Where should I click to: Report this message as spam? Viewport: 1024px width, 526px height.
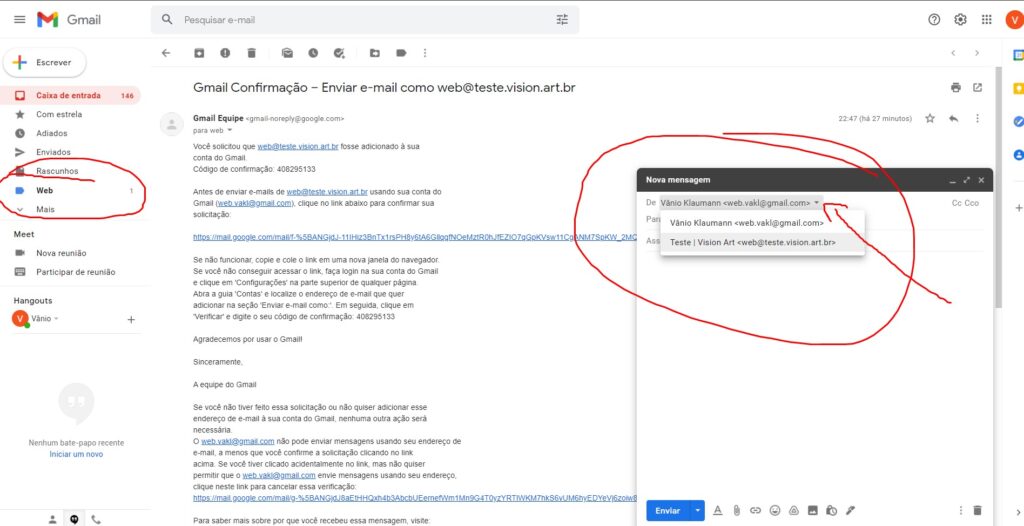tap(225, 54)
